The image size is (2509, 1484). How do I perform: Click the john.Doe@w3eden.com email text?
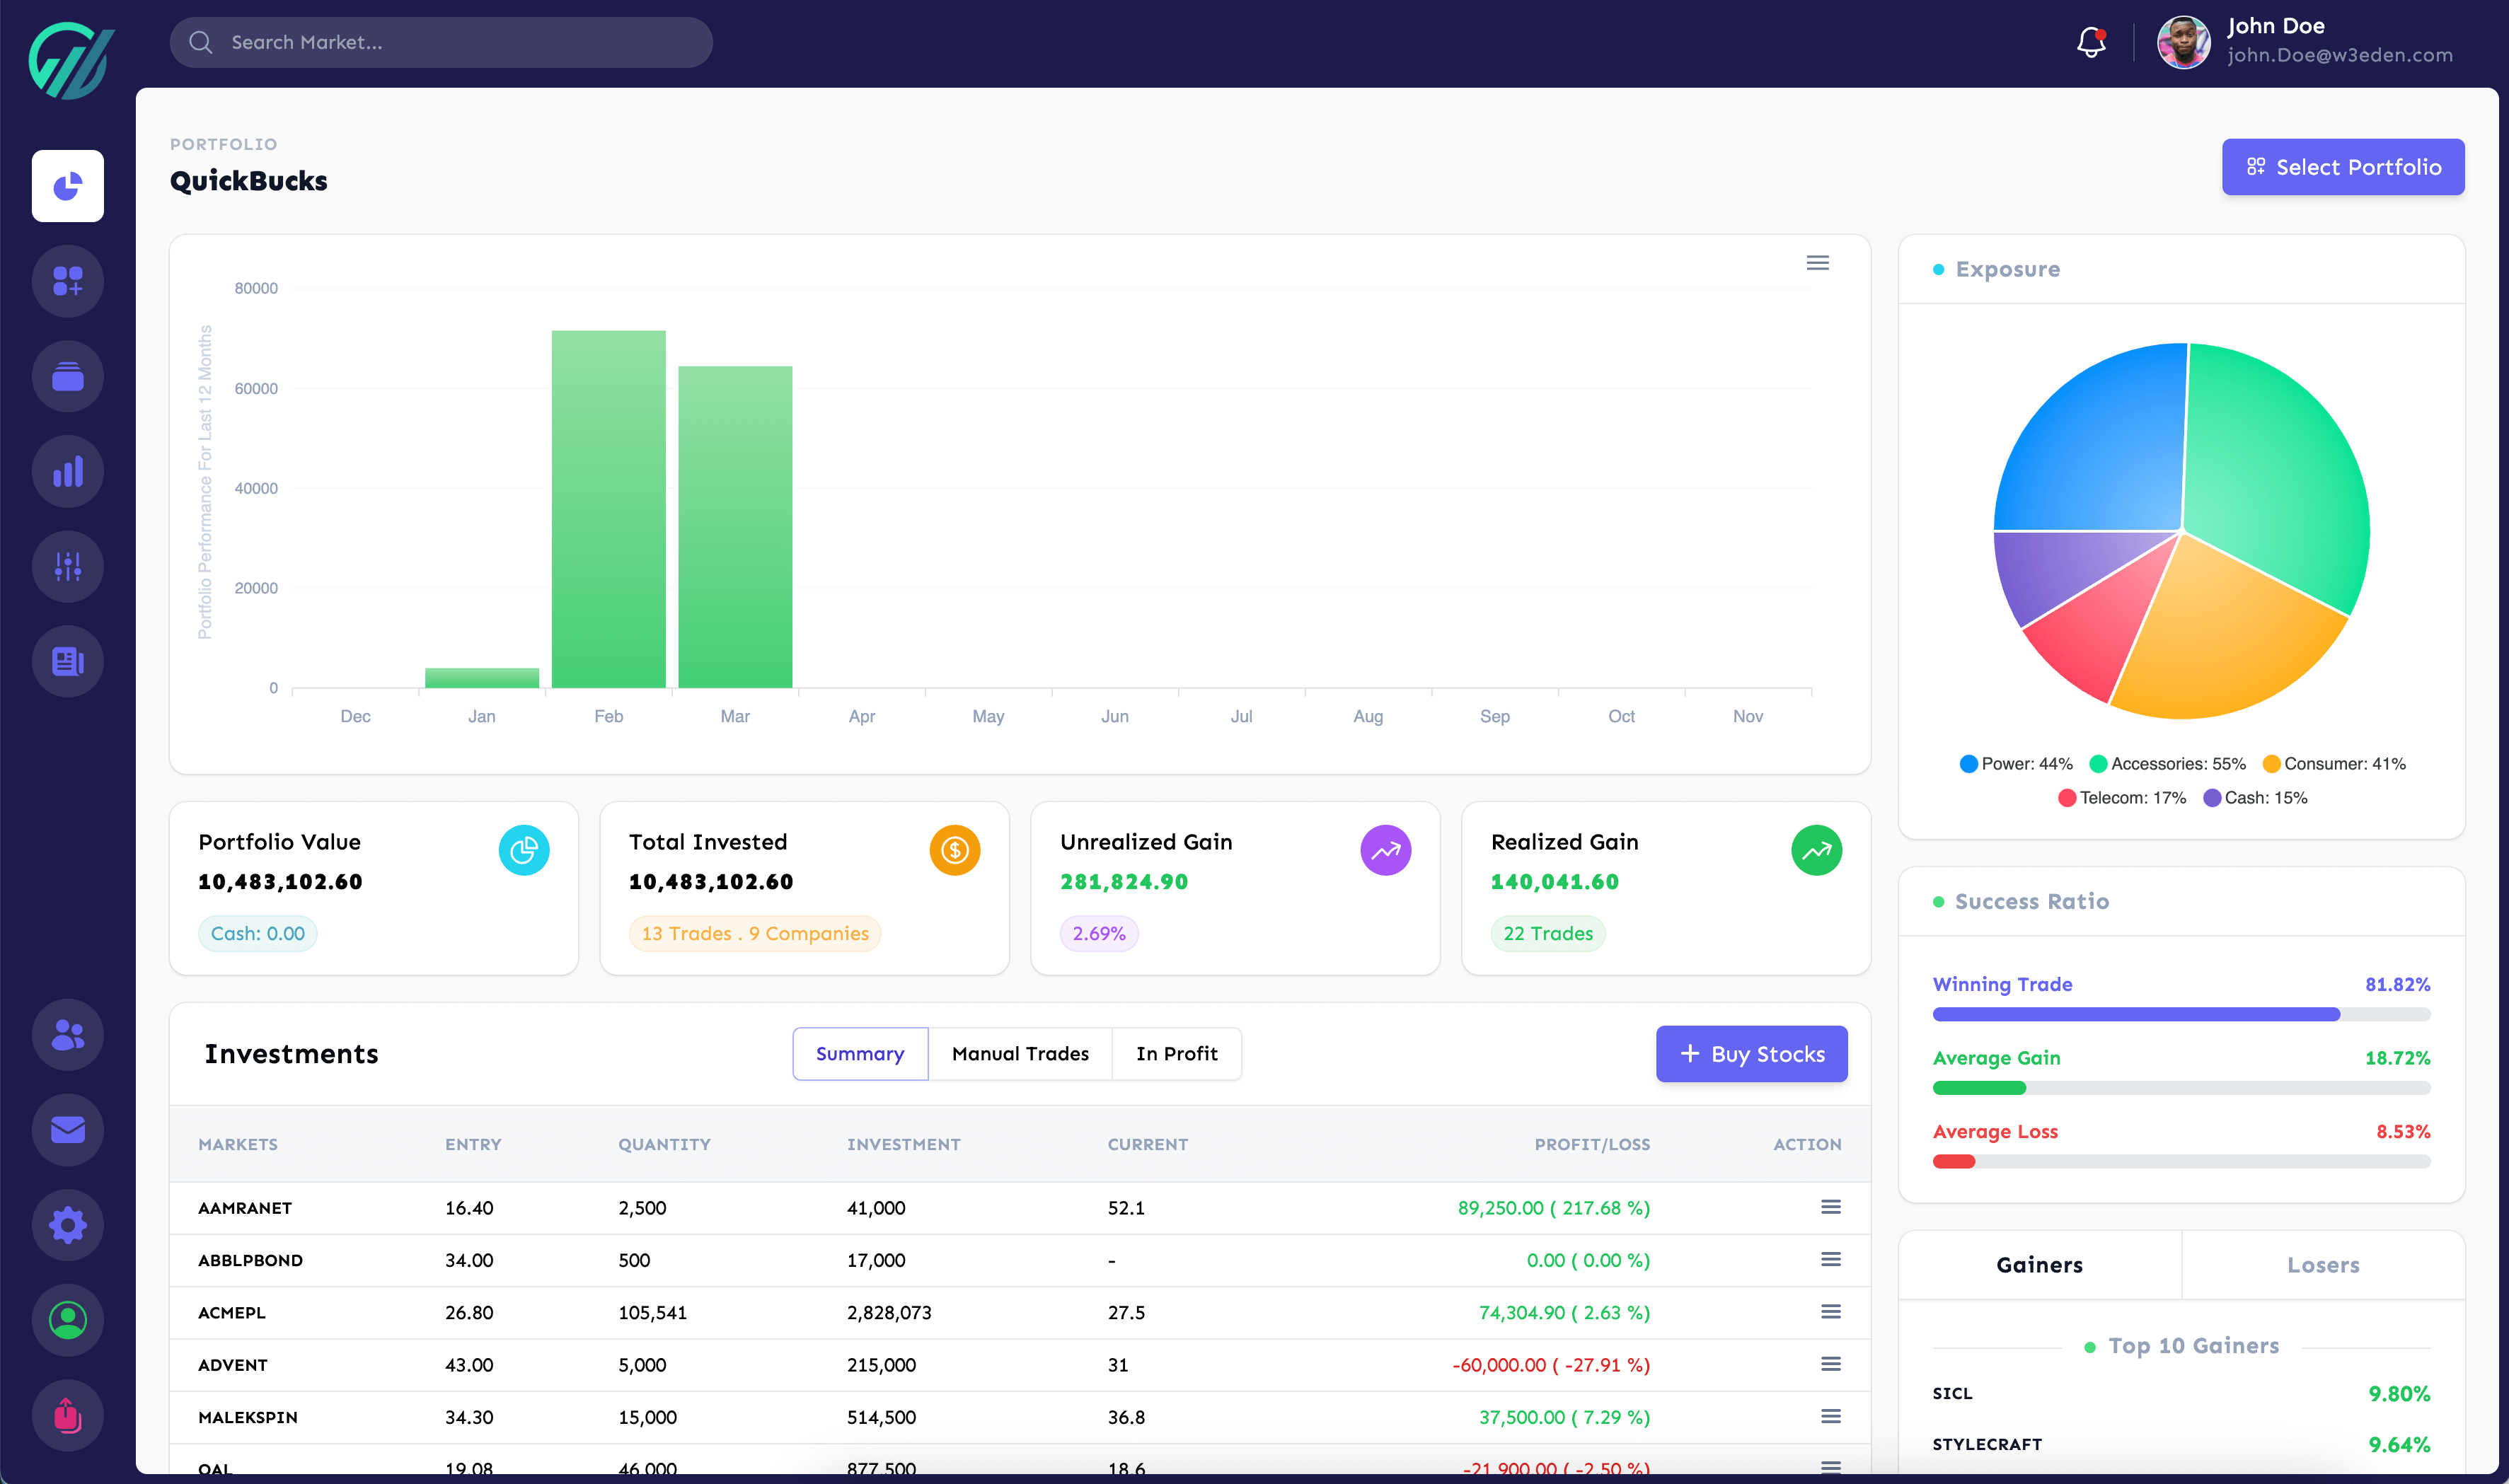pyautogui.click(x=2340, y=55)
